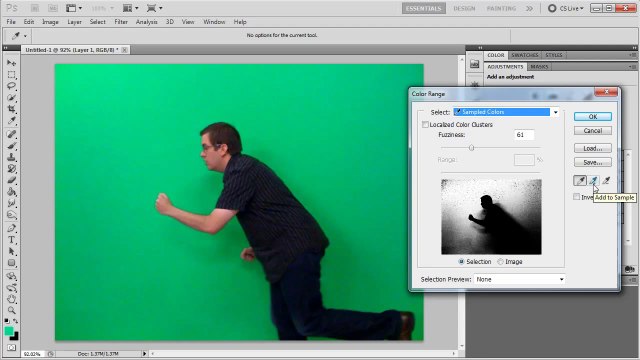Tick the Invert checkbox

[x=576, y=197]
